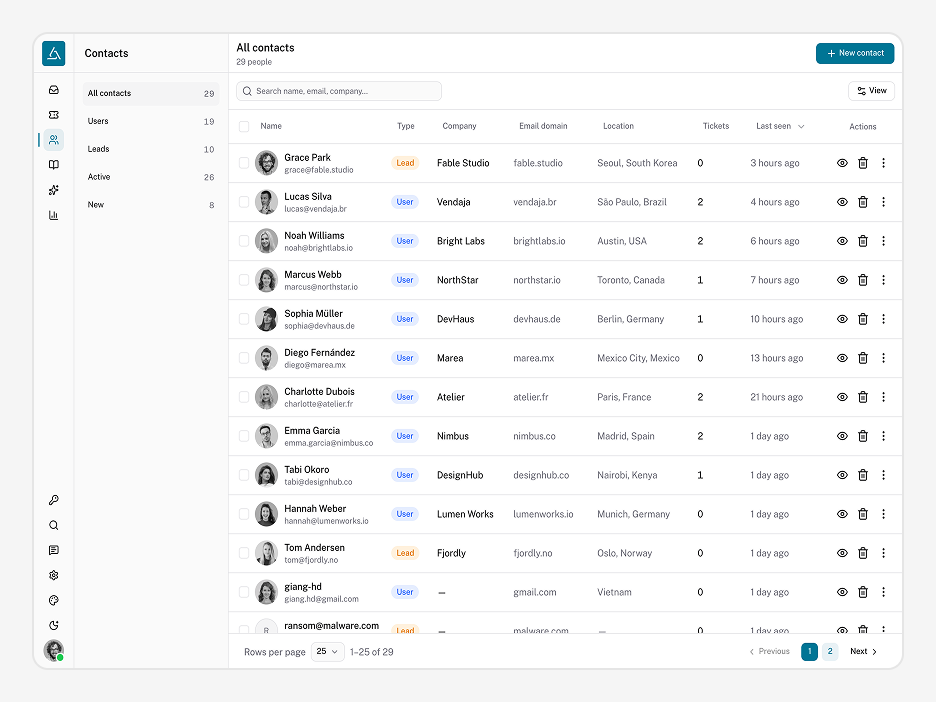The height and width of the screenshot is (702, 936).
Task: Click page 1 in pagination
Action: click(x=809, y=651)
